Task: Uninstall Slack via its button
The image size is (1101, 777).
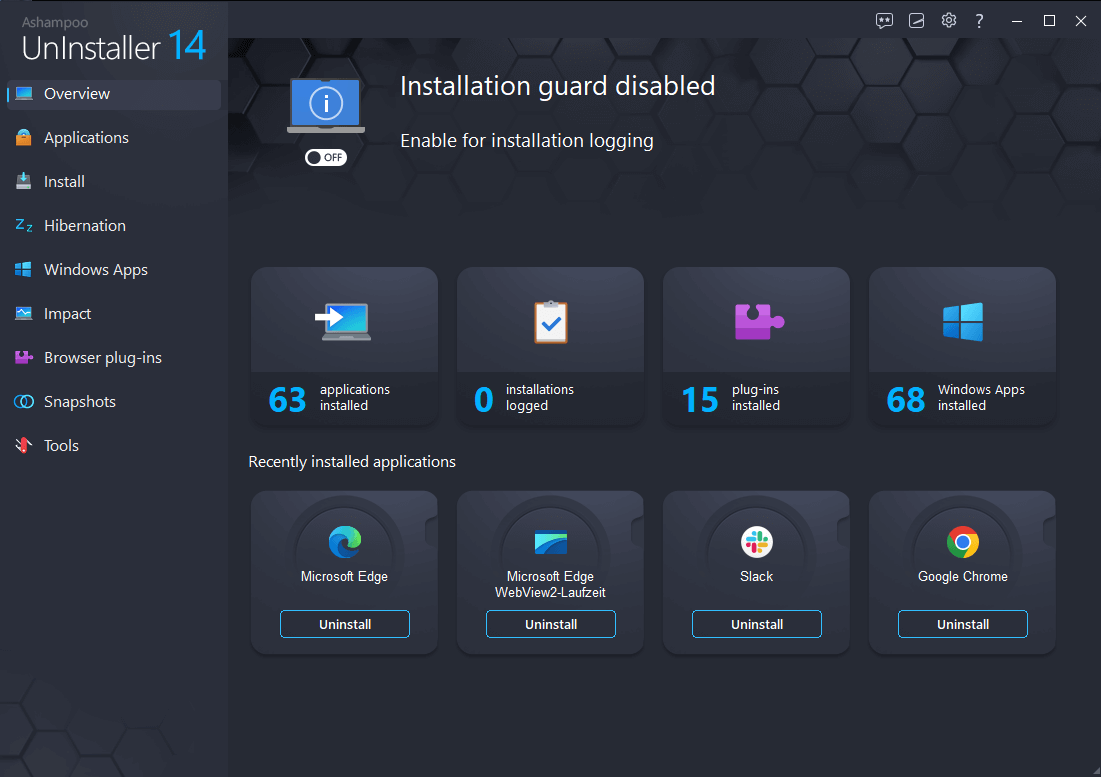Action: [x=756, y=623]
